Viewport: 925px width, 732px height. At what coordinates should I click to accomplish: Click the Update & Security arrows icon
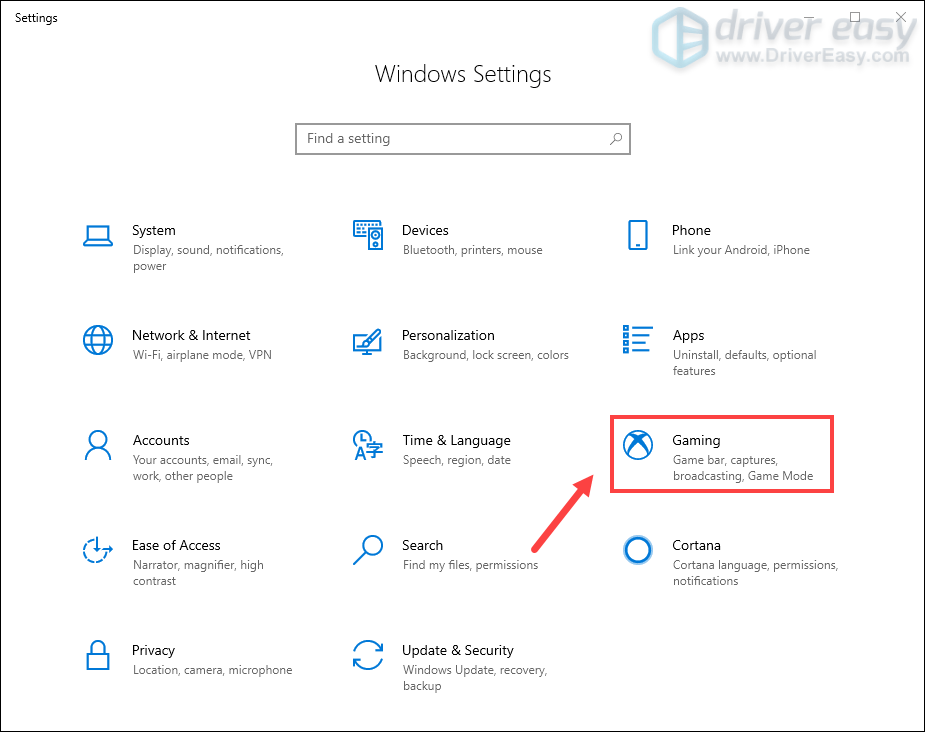[x=367, y=655]
